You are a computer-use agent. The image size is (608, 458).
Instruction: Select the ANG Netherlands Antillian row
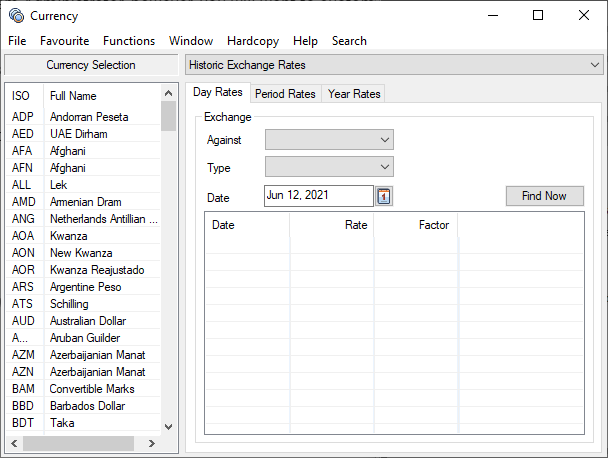(x=83, y=219)
